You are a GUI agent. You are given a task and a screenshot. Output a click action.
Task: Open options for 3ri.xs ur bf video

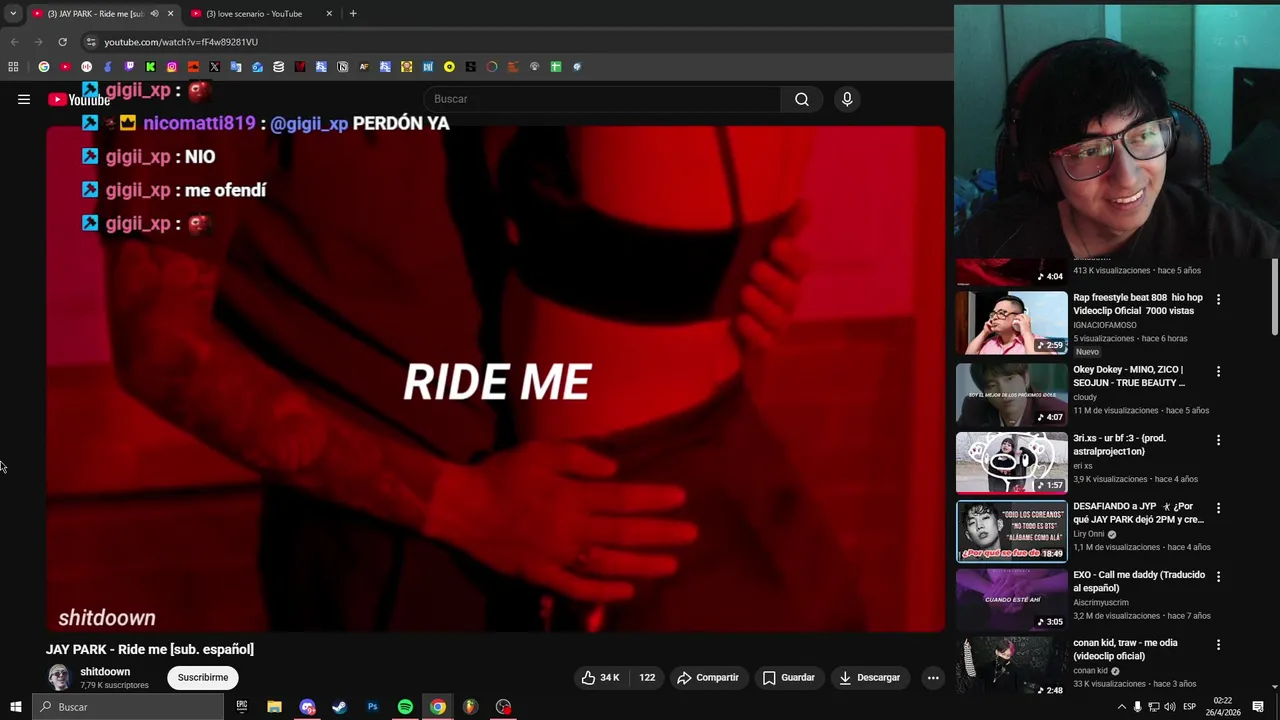click(x=1218, y=440)
